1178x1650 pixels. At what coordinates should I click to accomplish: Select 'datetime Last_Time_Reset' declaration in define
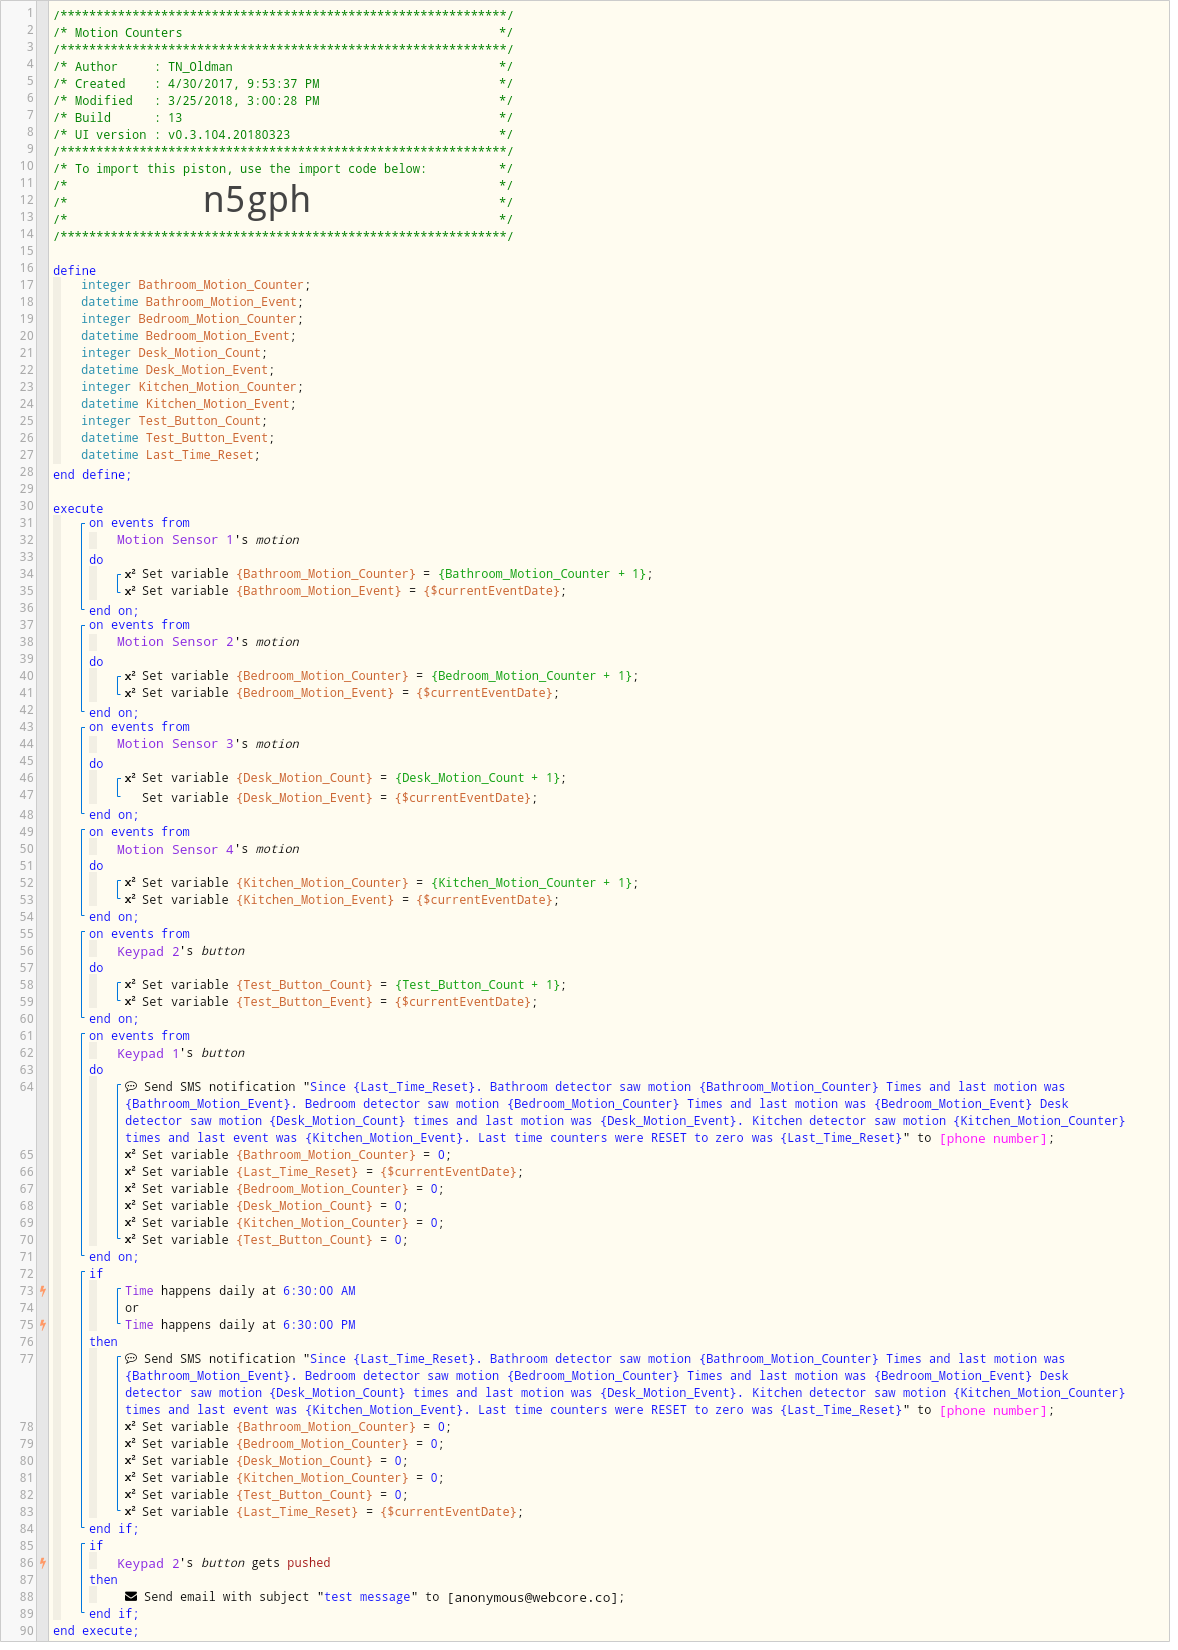click(x=171, y=455)
